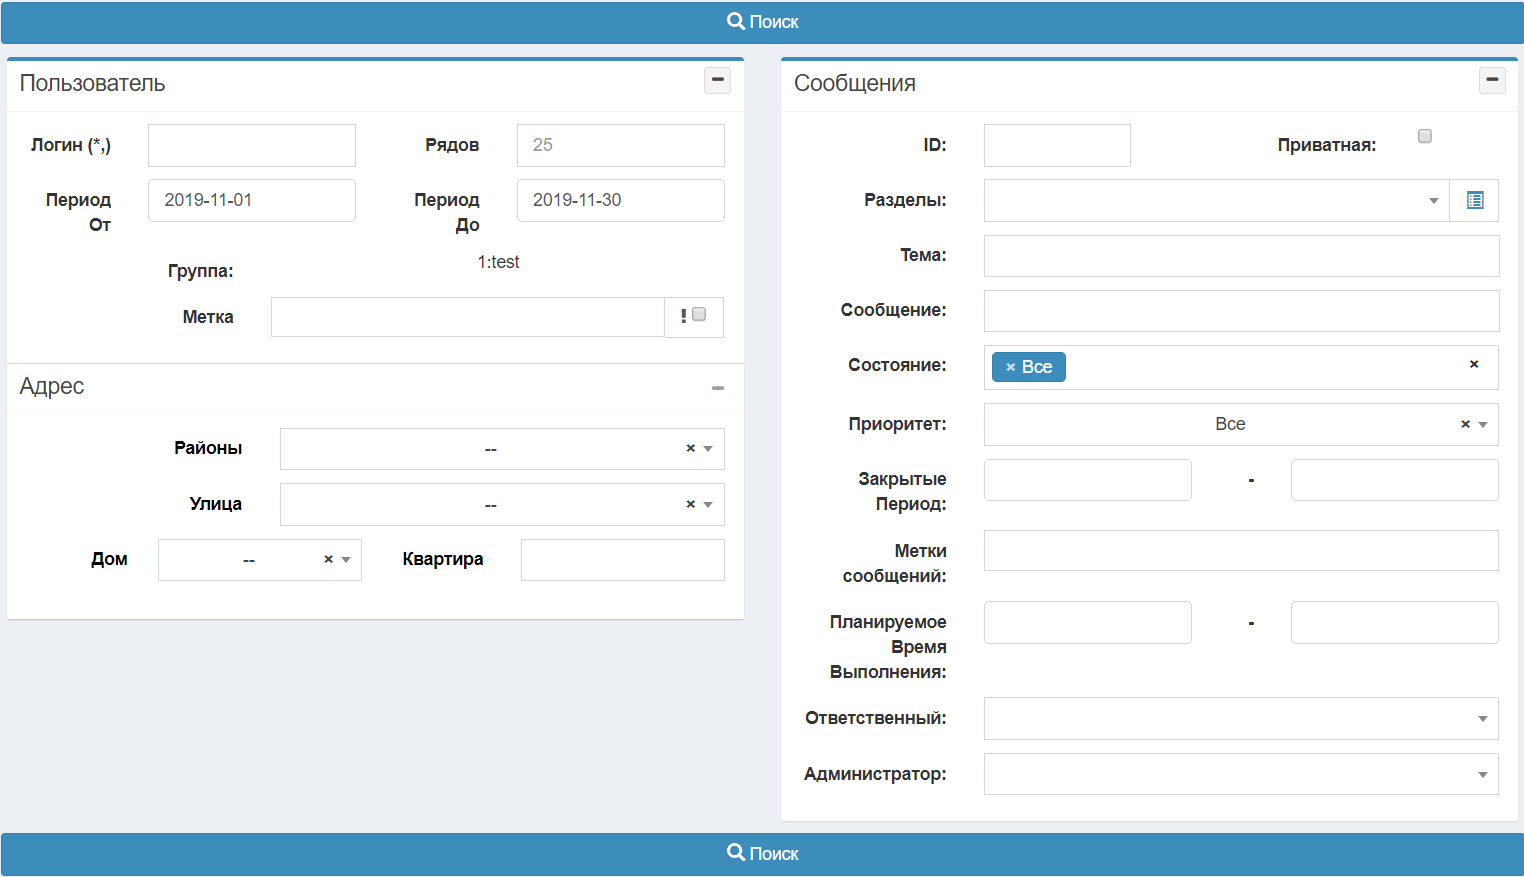The height and width of the screenshot is (877, 1524).
Task: Click the list icon beside Разделы field
Action: [1474, 200]
